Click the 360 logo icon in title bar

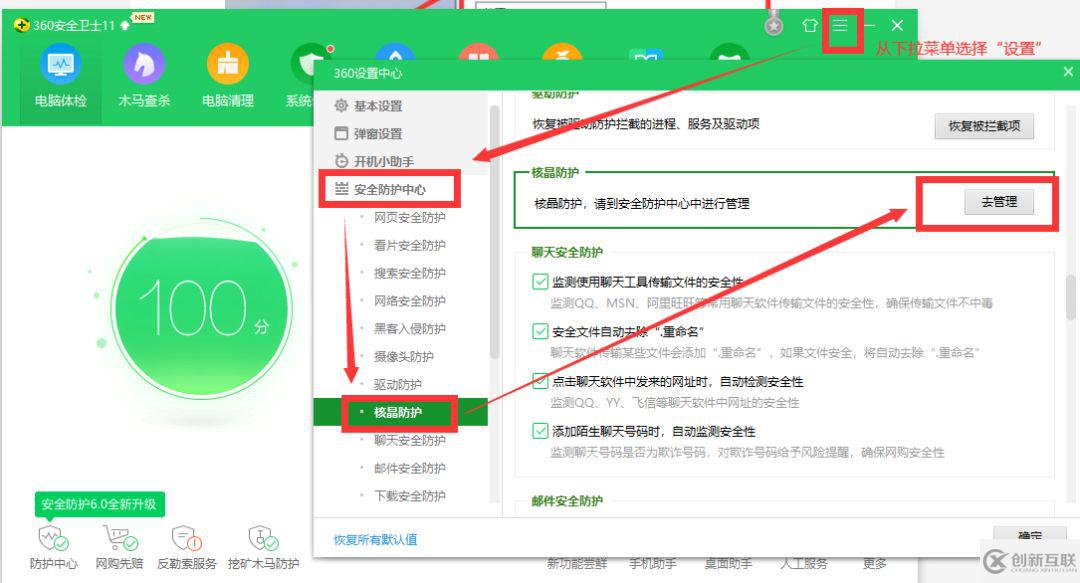[21, 25]
